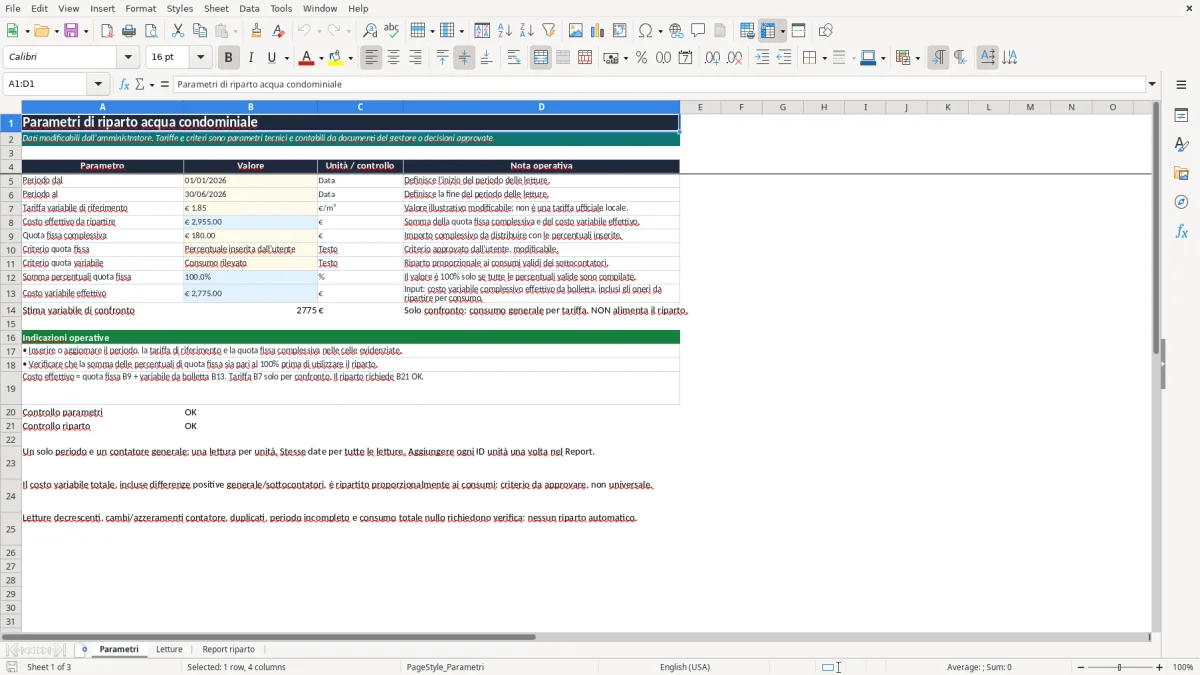Screen dimensions: 1200x675
Task: Increase cell indent
Action: click(x=762, y=58)
